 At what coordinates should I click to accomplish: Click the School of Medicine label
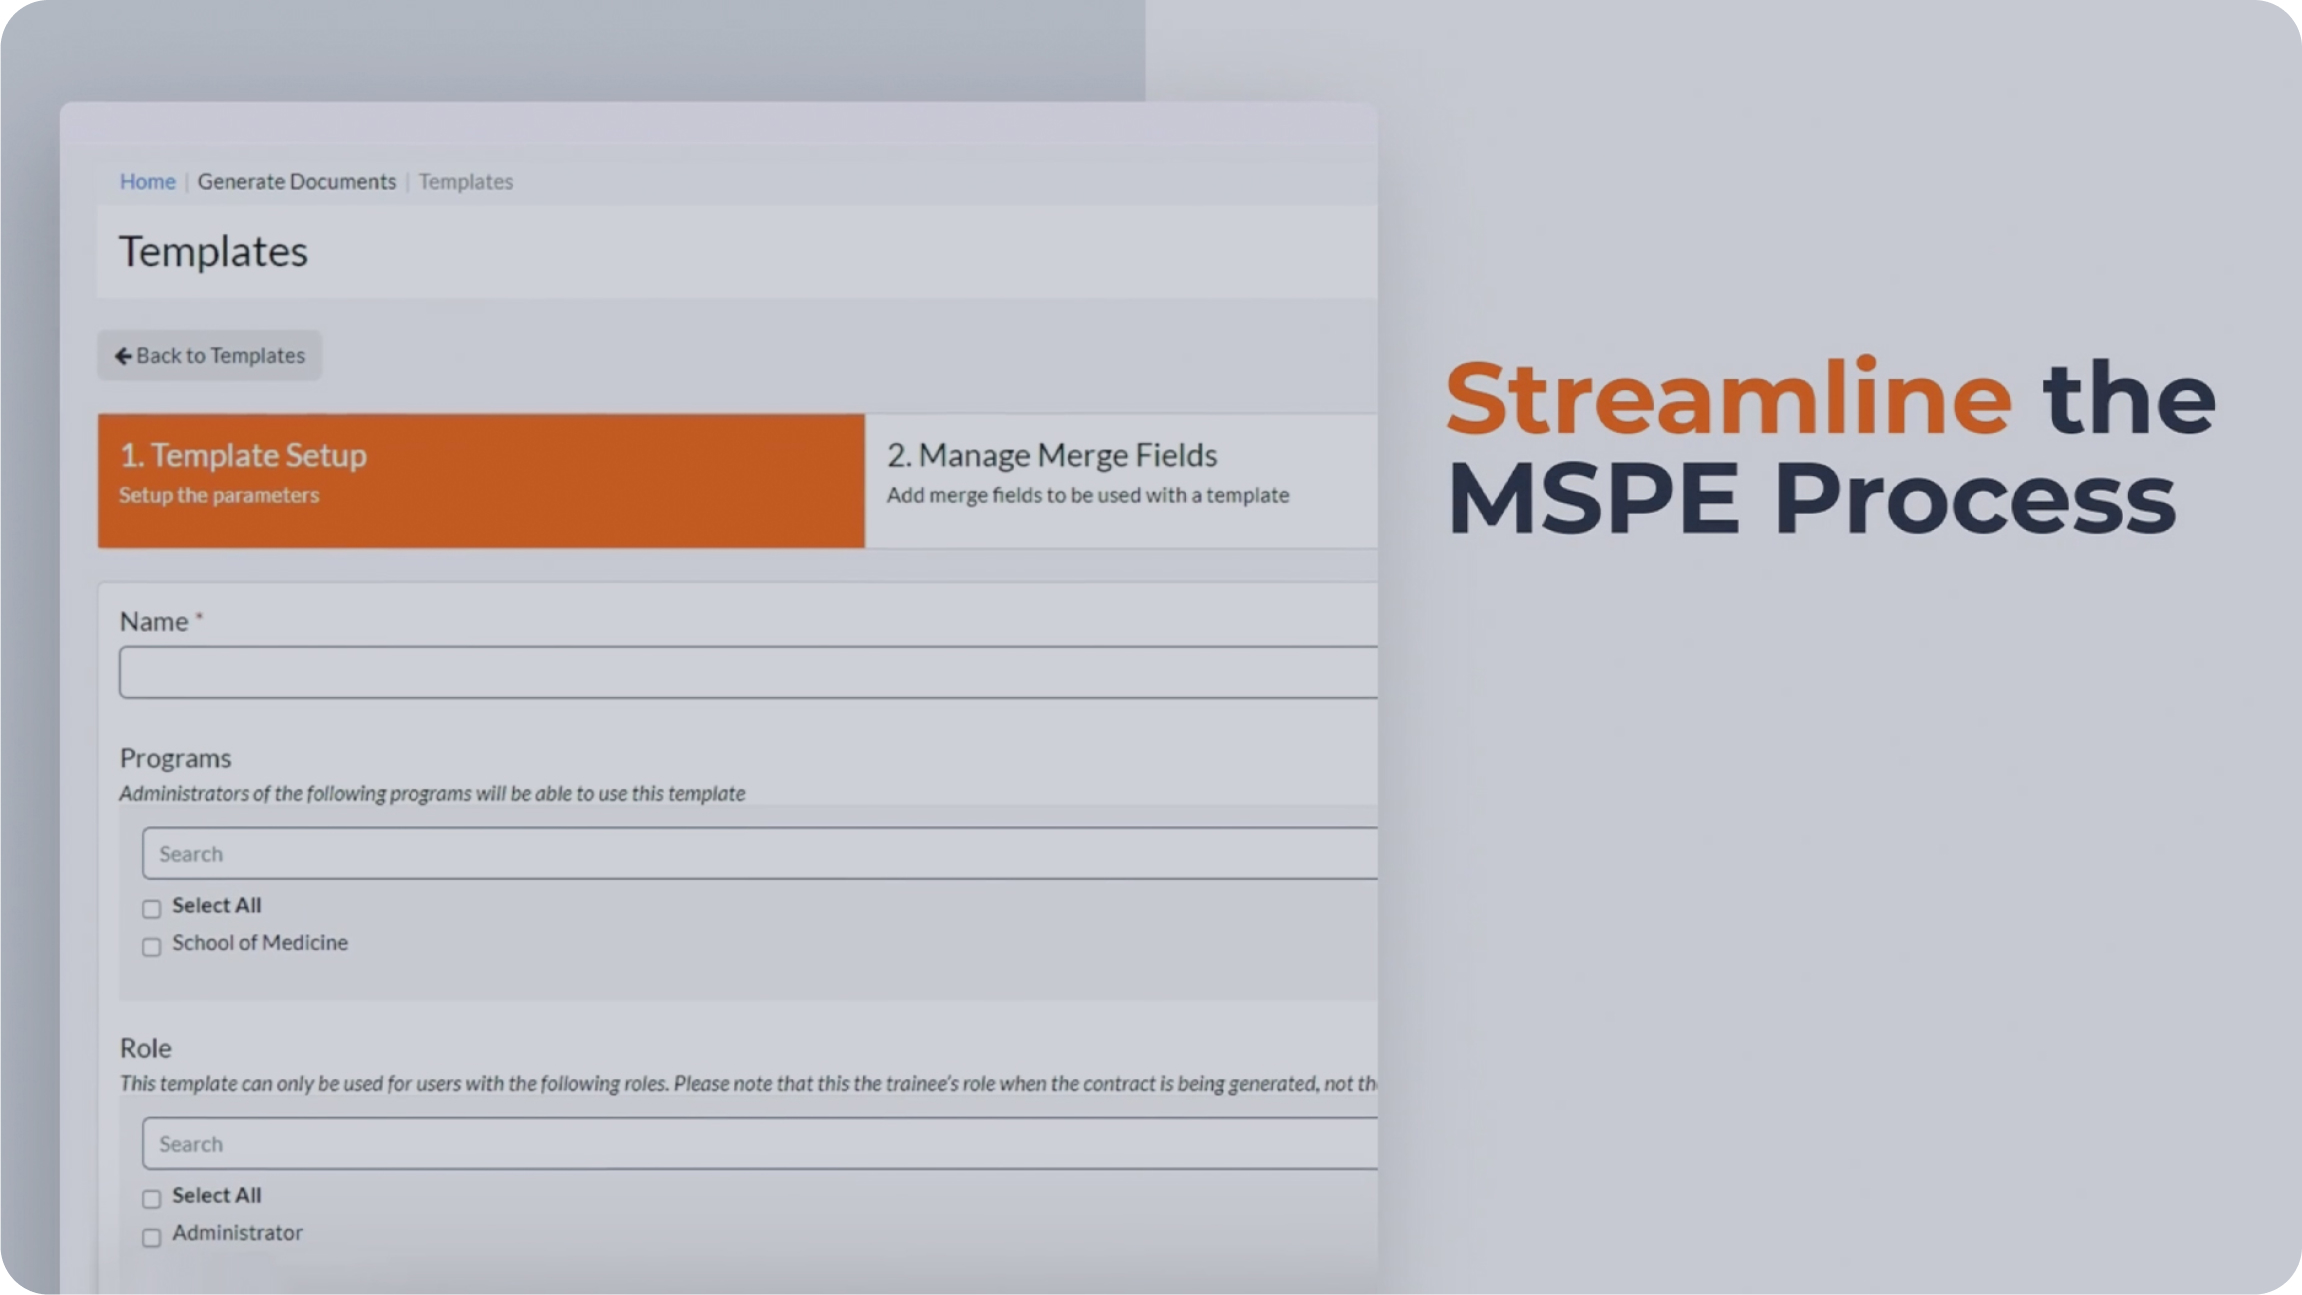coord(260,943)
